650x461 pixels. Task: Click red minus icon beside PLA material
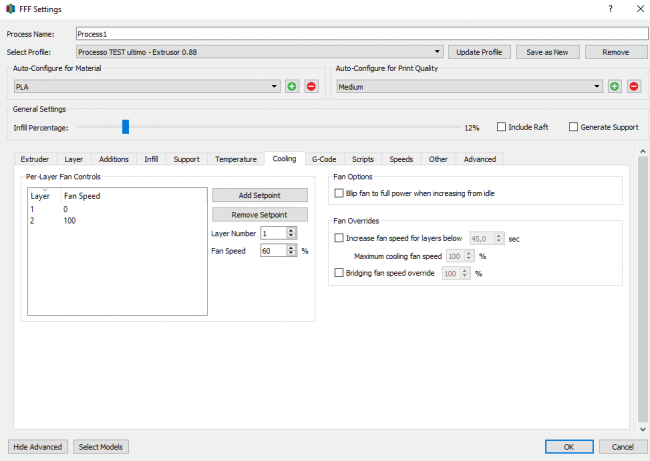click(311, 87)
